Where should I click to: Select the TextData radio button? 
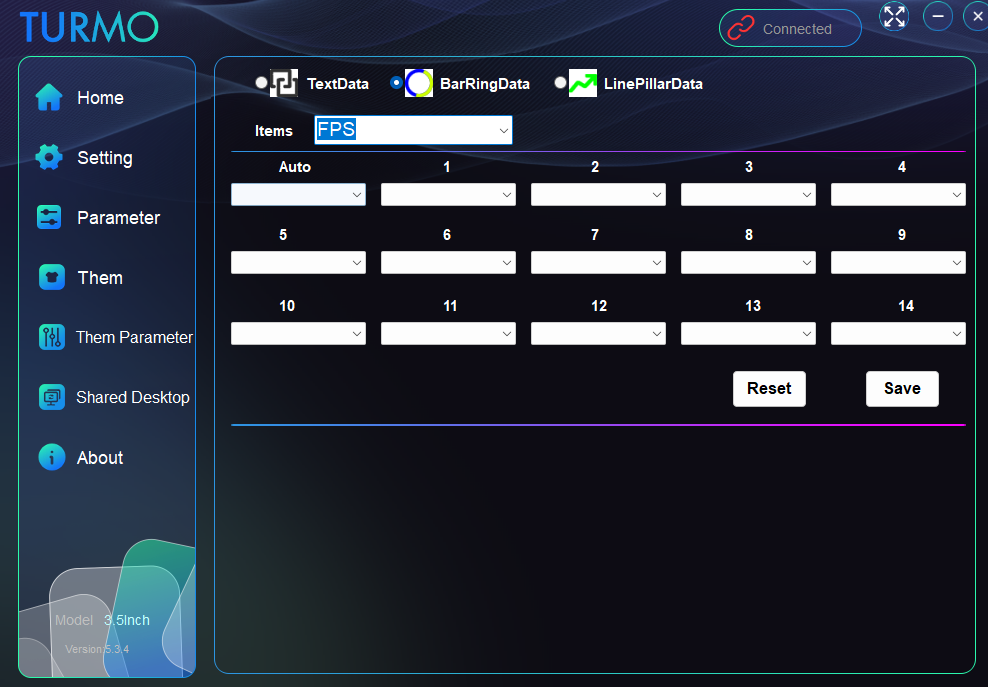(x=262, y=83)
